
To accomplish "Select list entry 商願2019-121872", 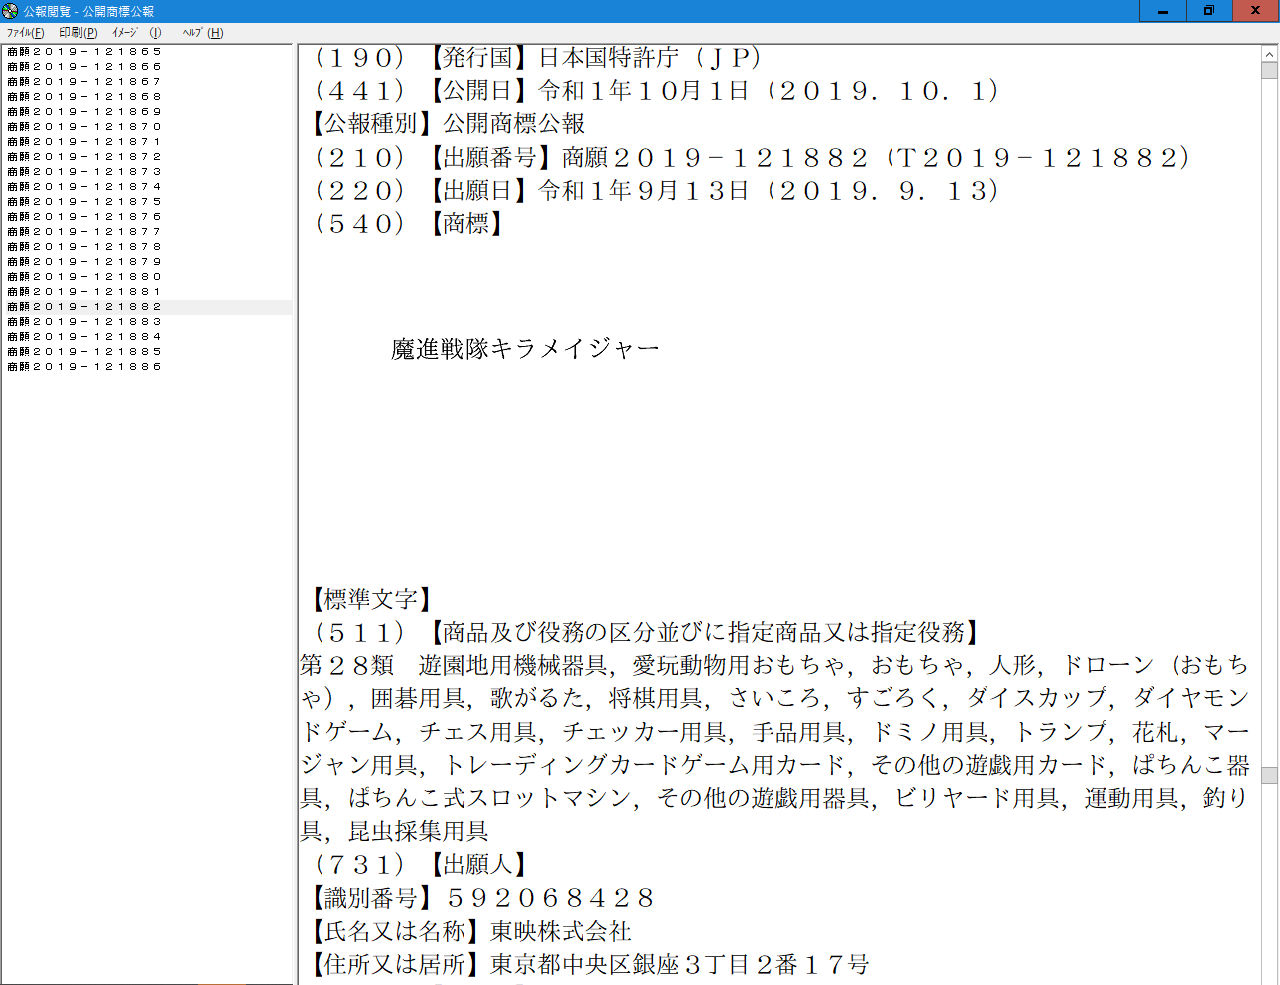I will 84,156.
